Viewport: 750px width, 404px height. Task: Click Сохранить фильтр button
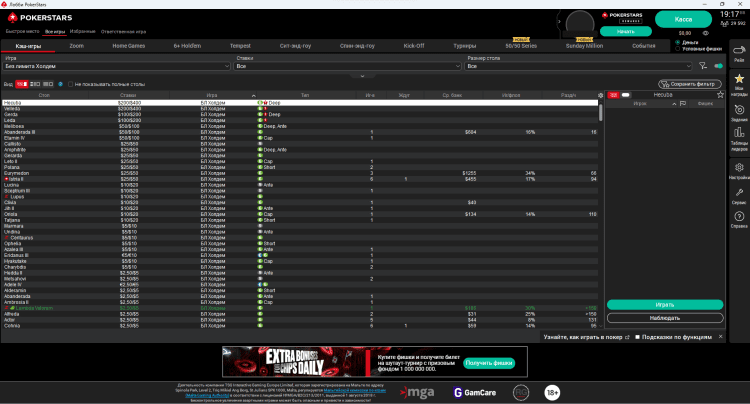(690, 84)
